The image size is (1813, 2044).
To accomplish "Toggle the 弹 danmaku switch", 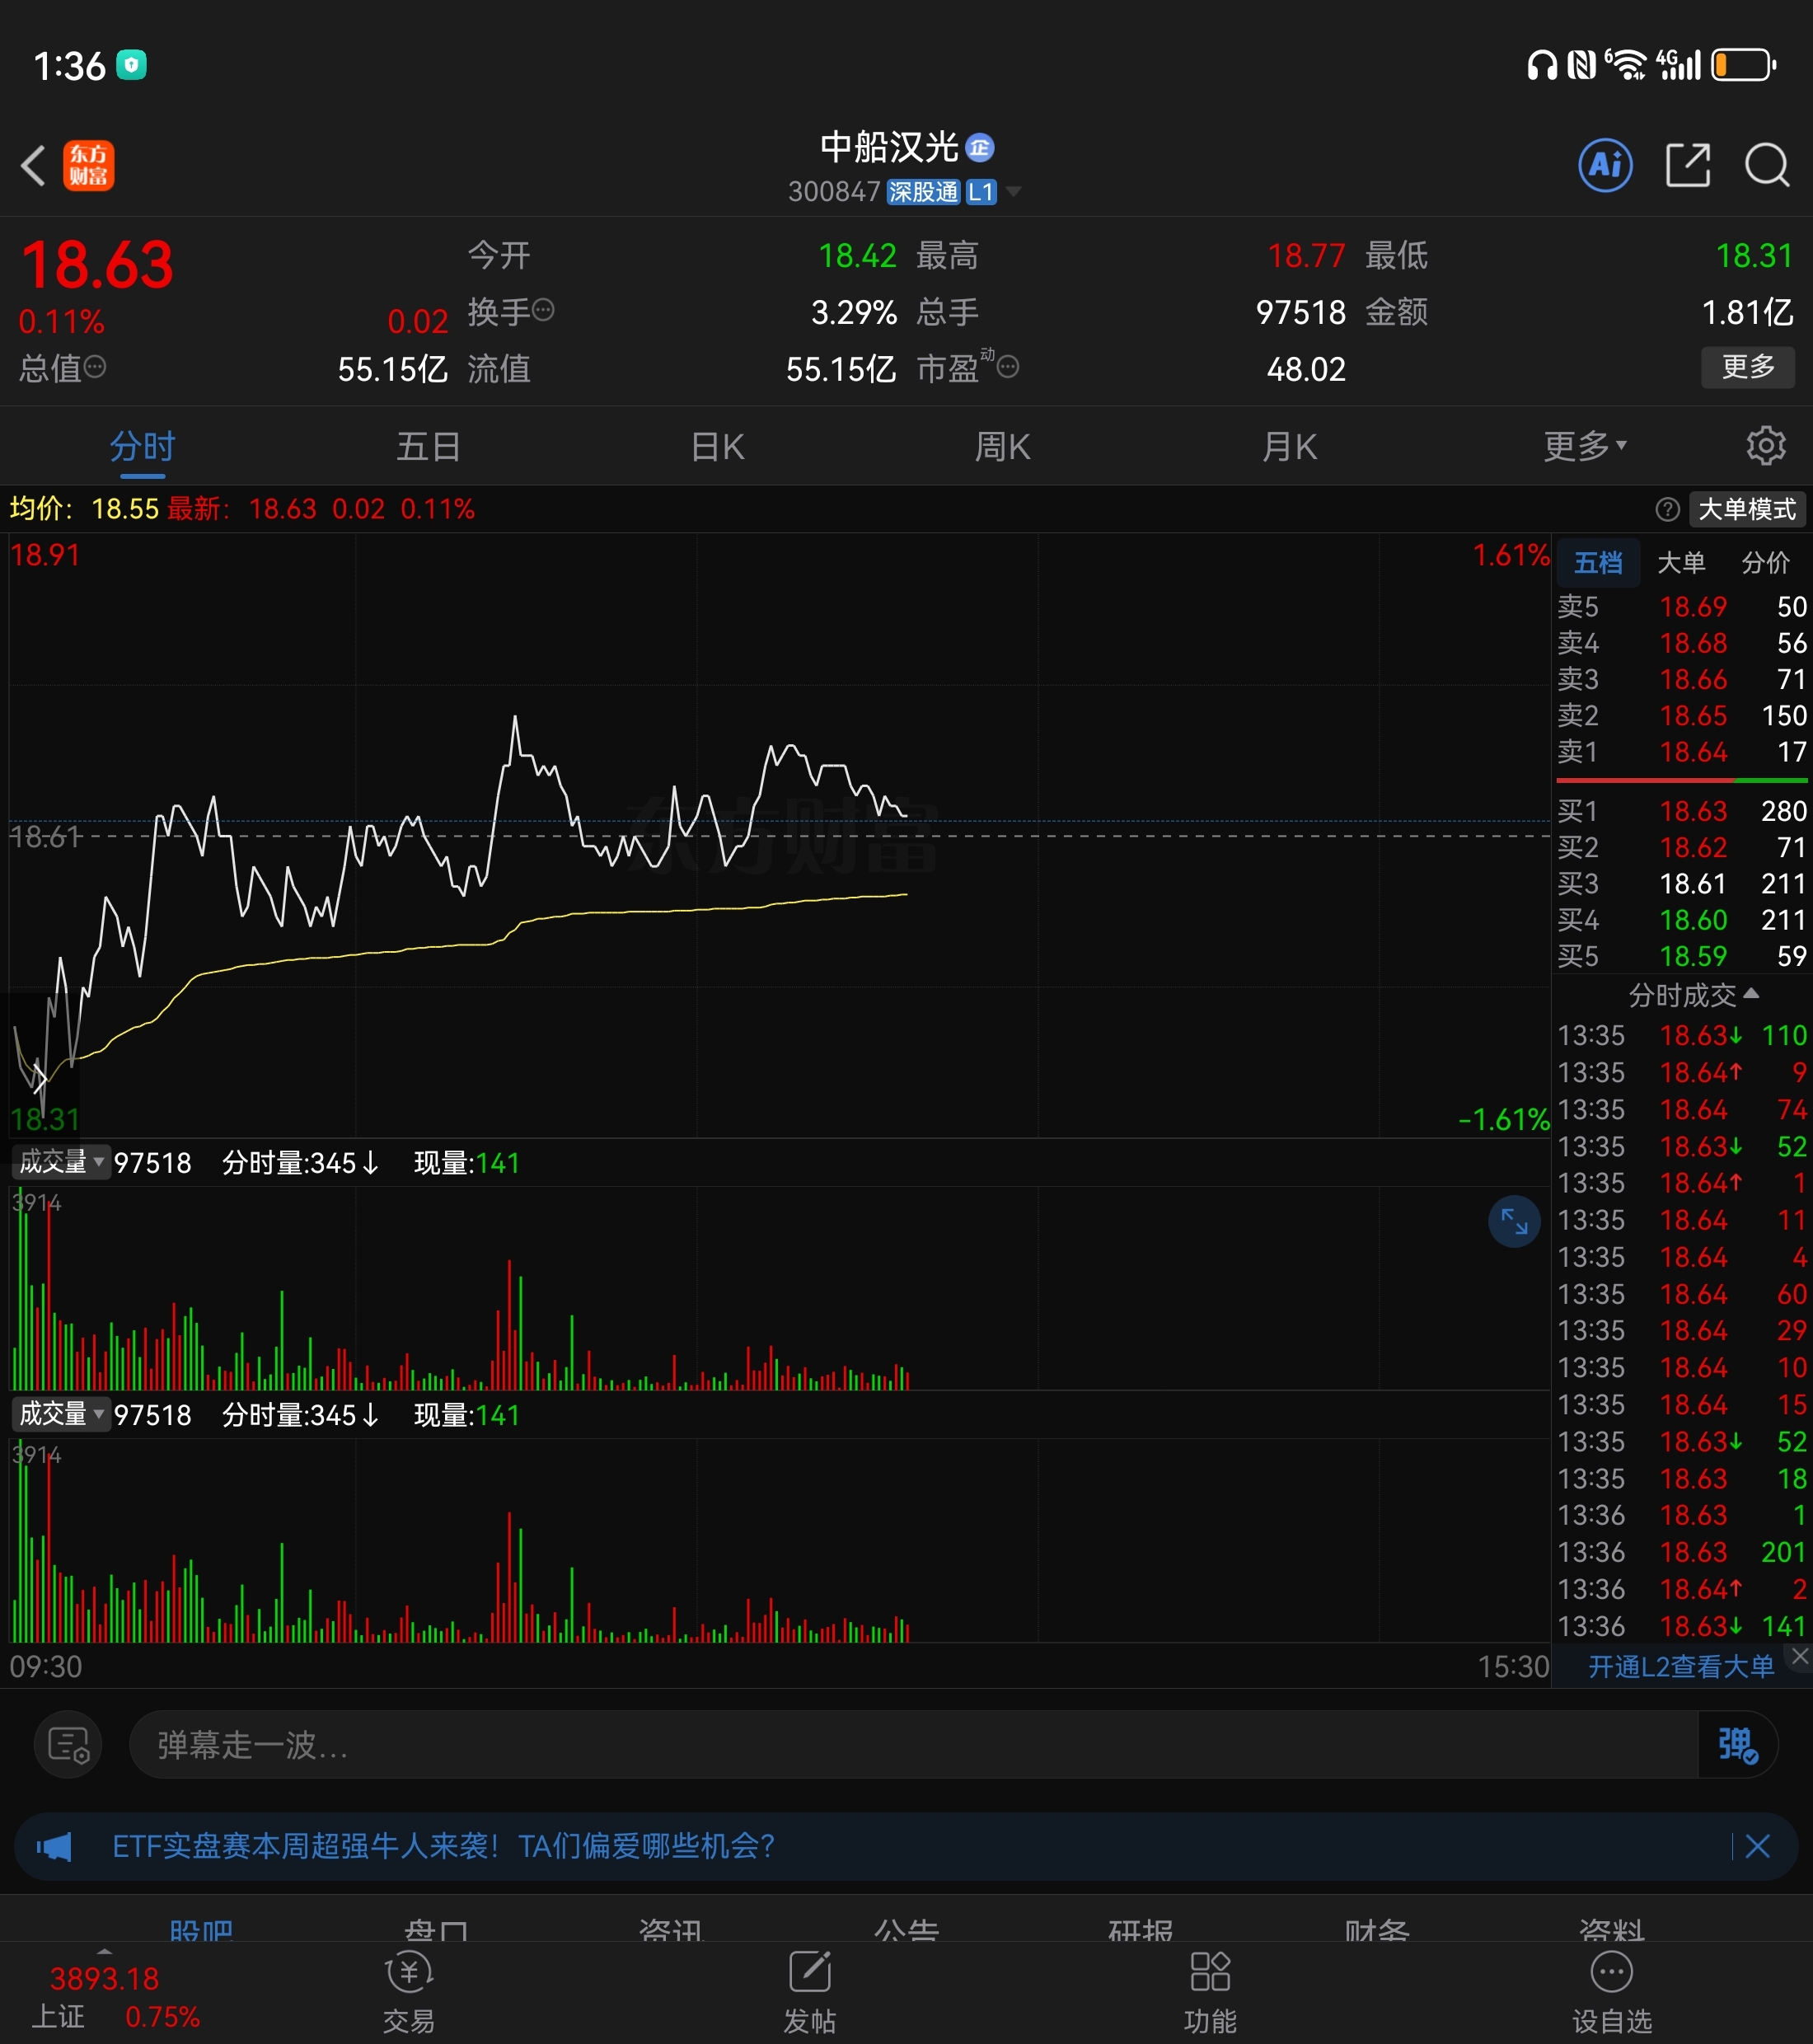I will (x=1737, y=1745).
